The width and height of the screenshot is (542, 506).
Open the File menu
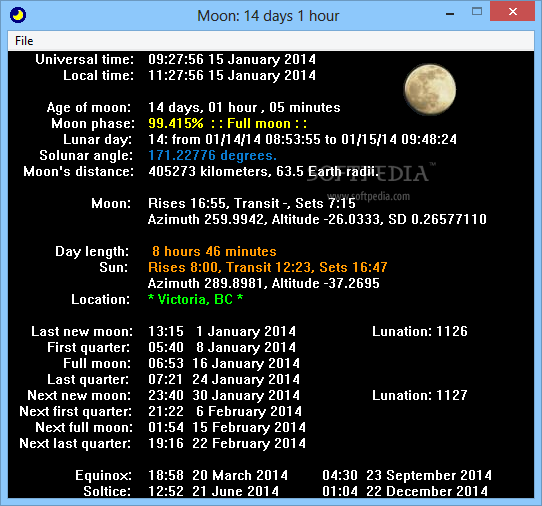point(24,41)
